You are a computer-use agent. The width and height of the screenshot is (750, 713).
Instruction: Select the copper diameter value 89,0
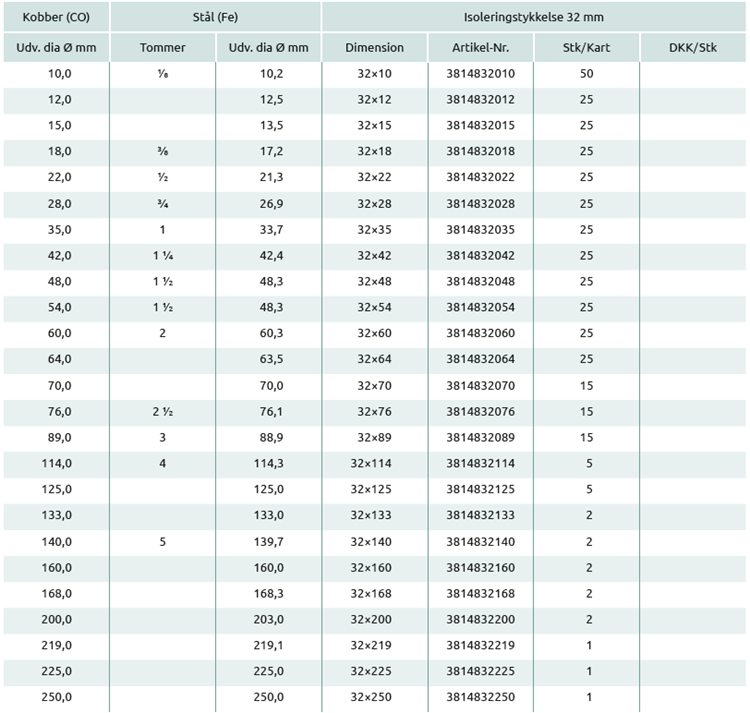click(x=59, y=437)
